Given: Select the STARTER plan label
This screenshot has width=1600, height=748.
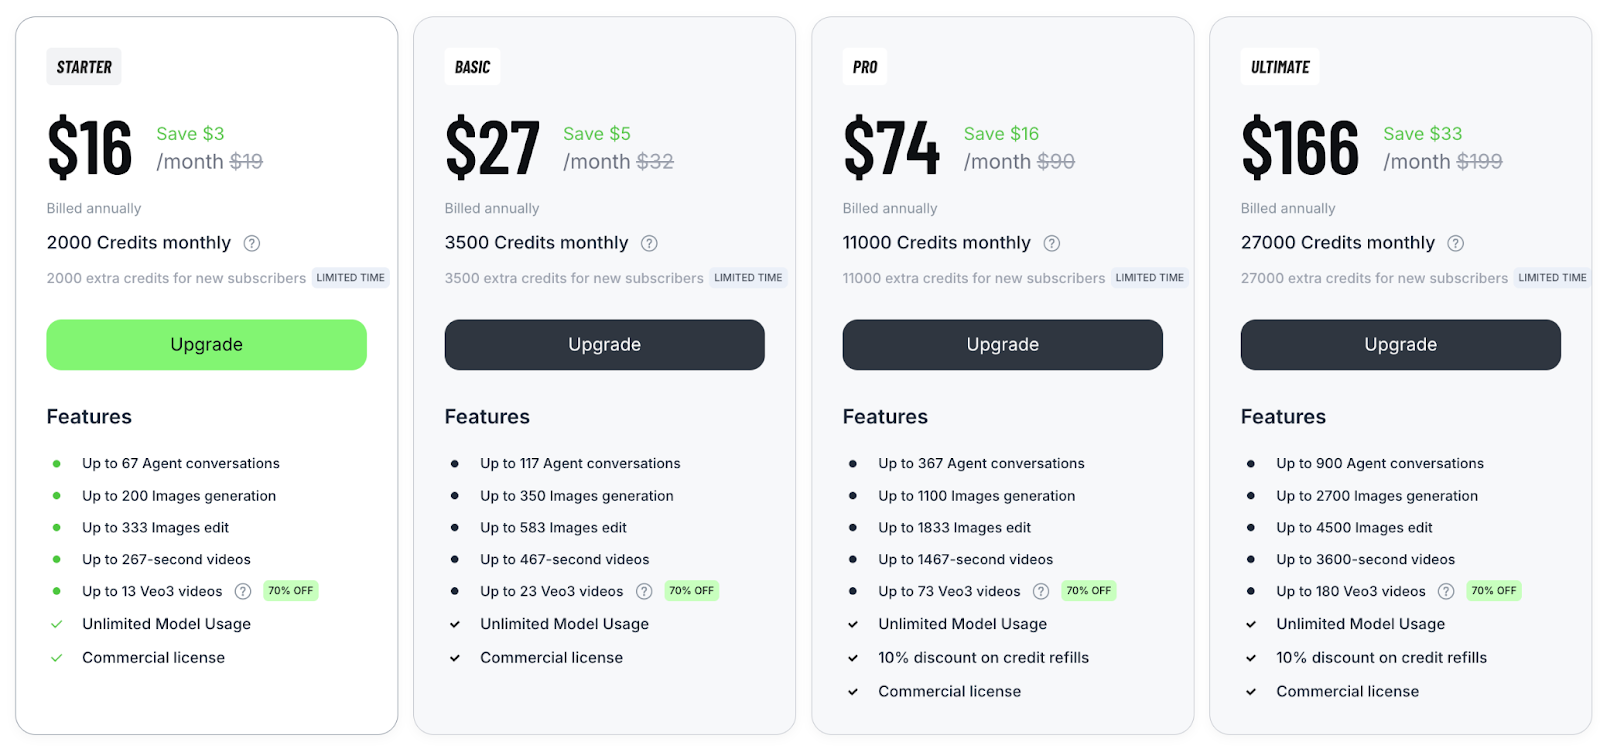Looking at the screenshot, I should coord(84,67).
